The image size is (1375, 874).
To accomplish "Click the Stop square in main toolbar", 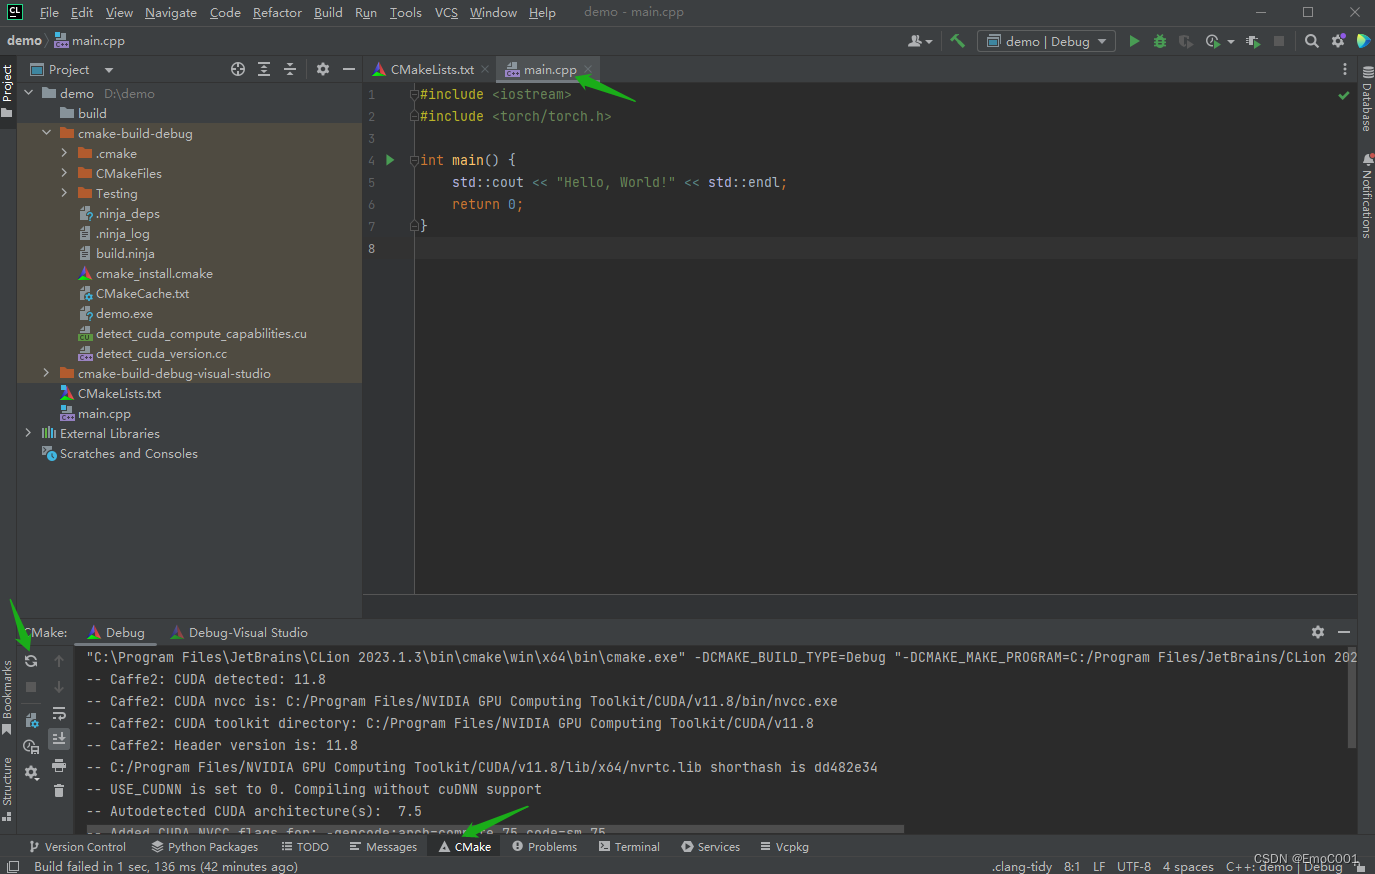I will pyautogui.click(x=1279, y=41).
